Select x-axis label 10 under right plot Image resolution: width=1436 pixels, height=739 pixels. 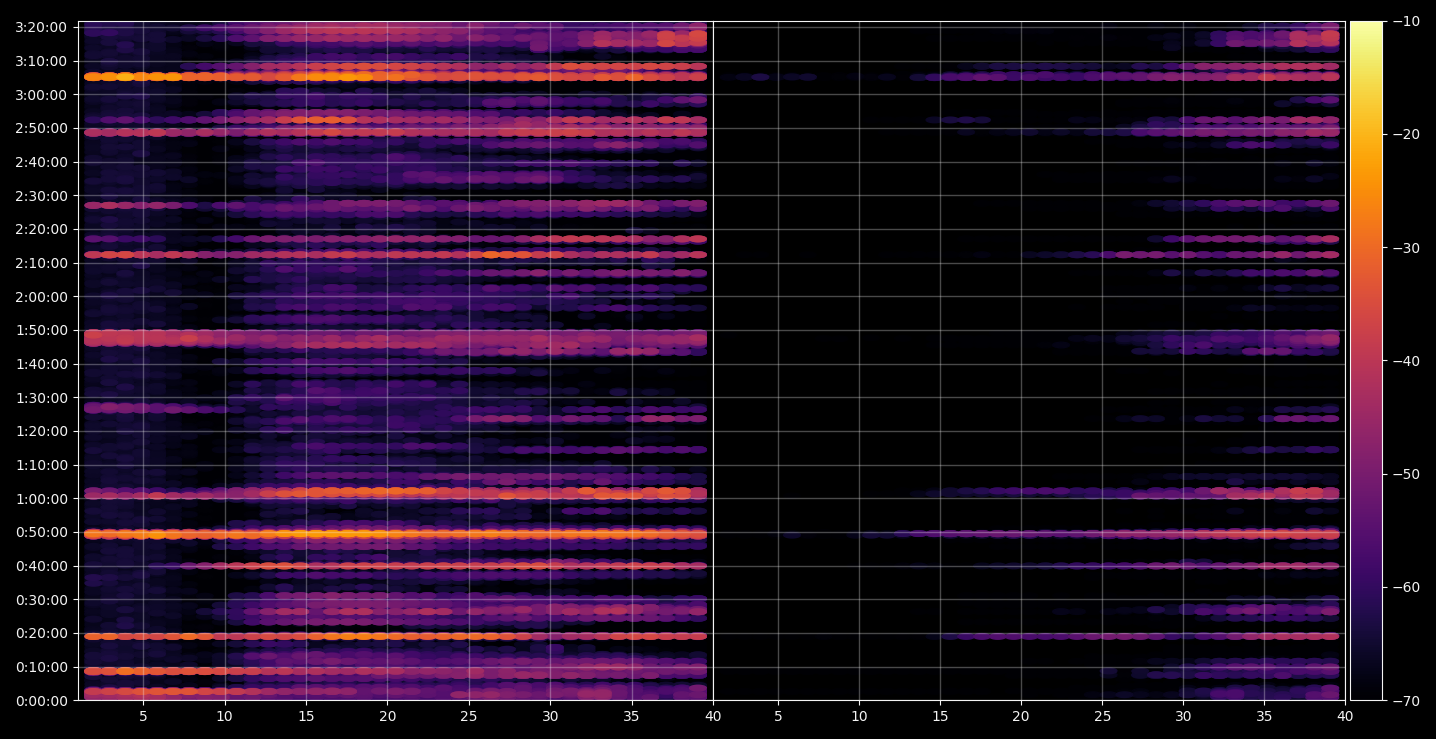coord(858,716)
